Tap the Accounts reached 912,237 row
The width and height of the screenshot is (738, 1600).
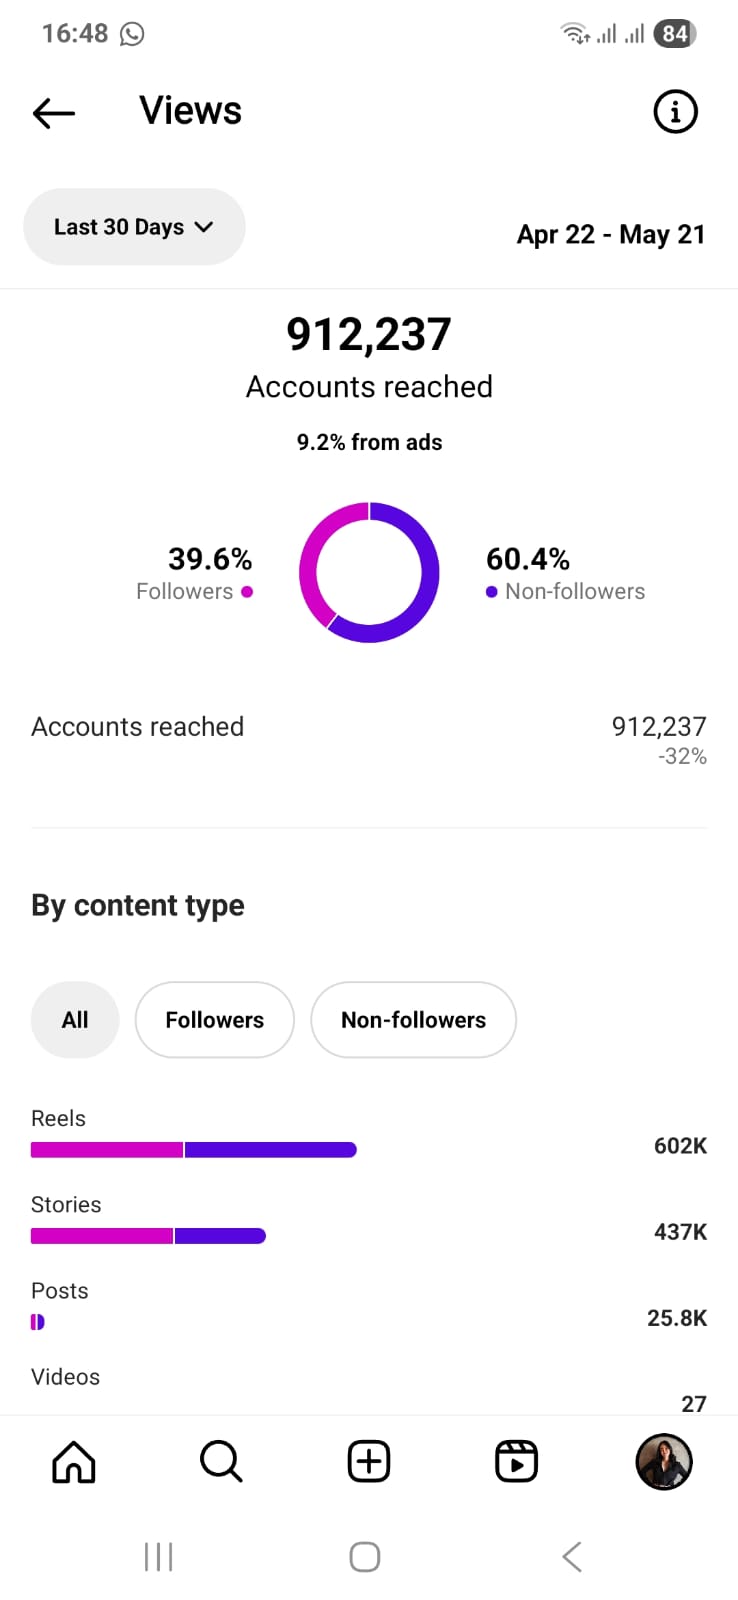[369, 738]
